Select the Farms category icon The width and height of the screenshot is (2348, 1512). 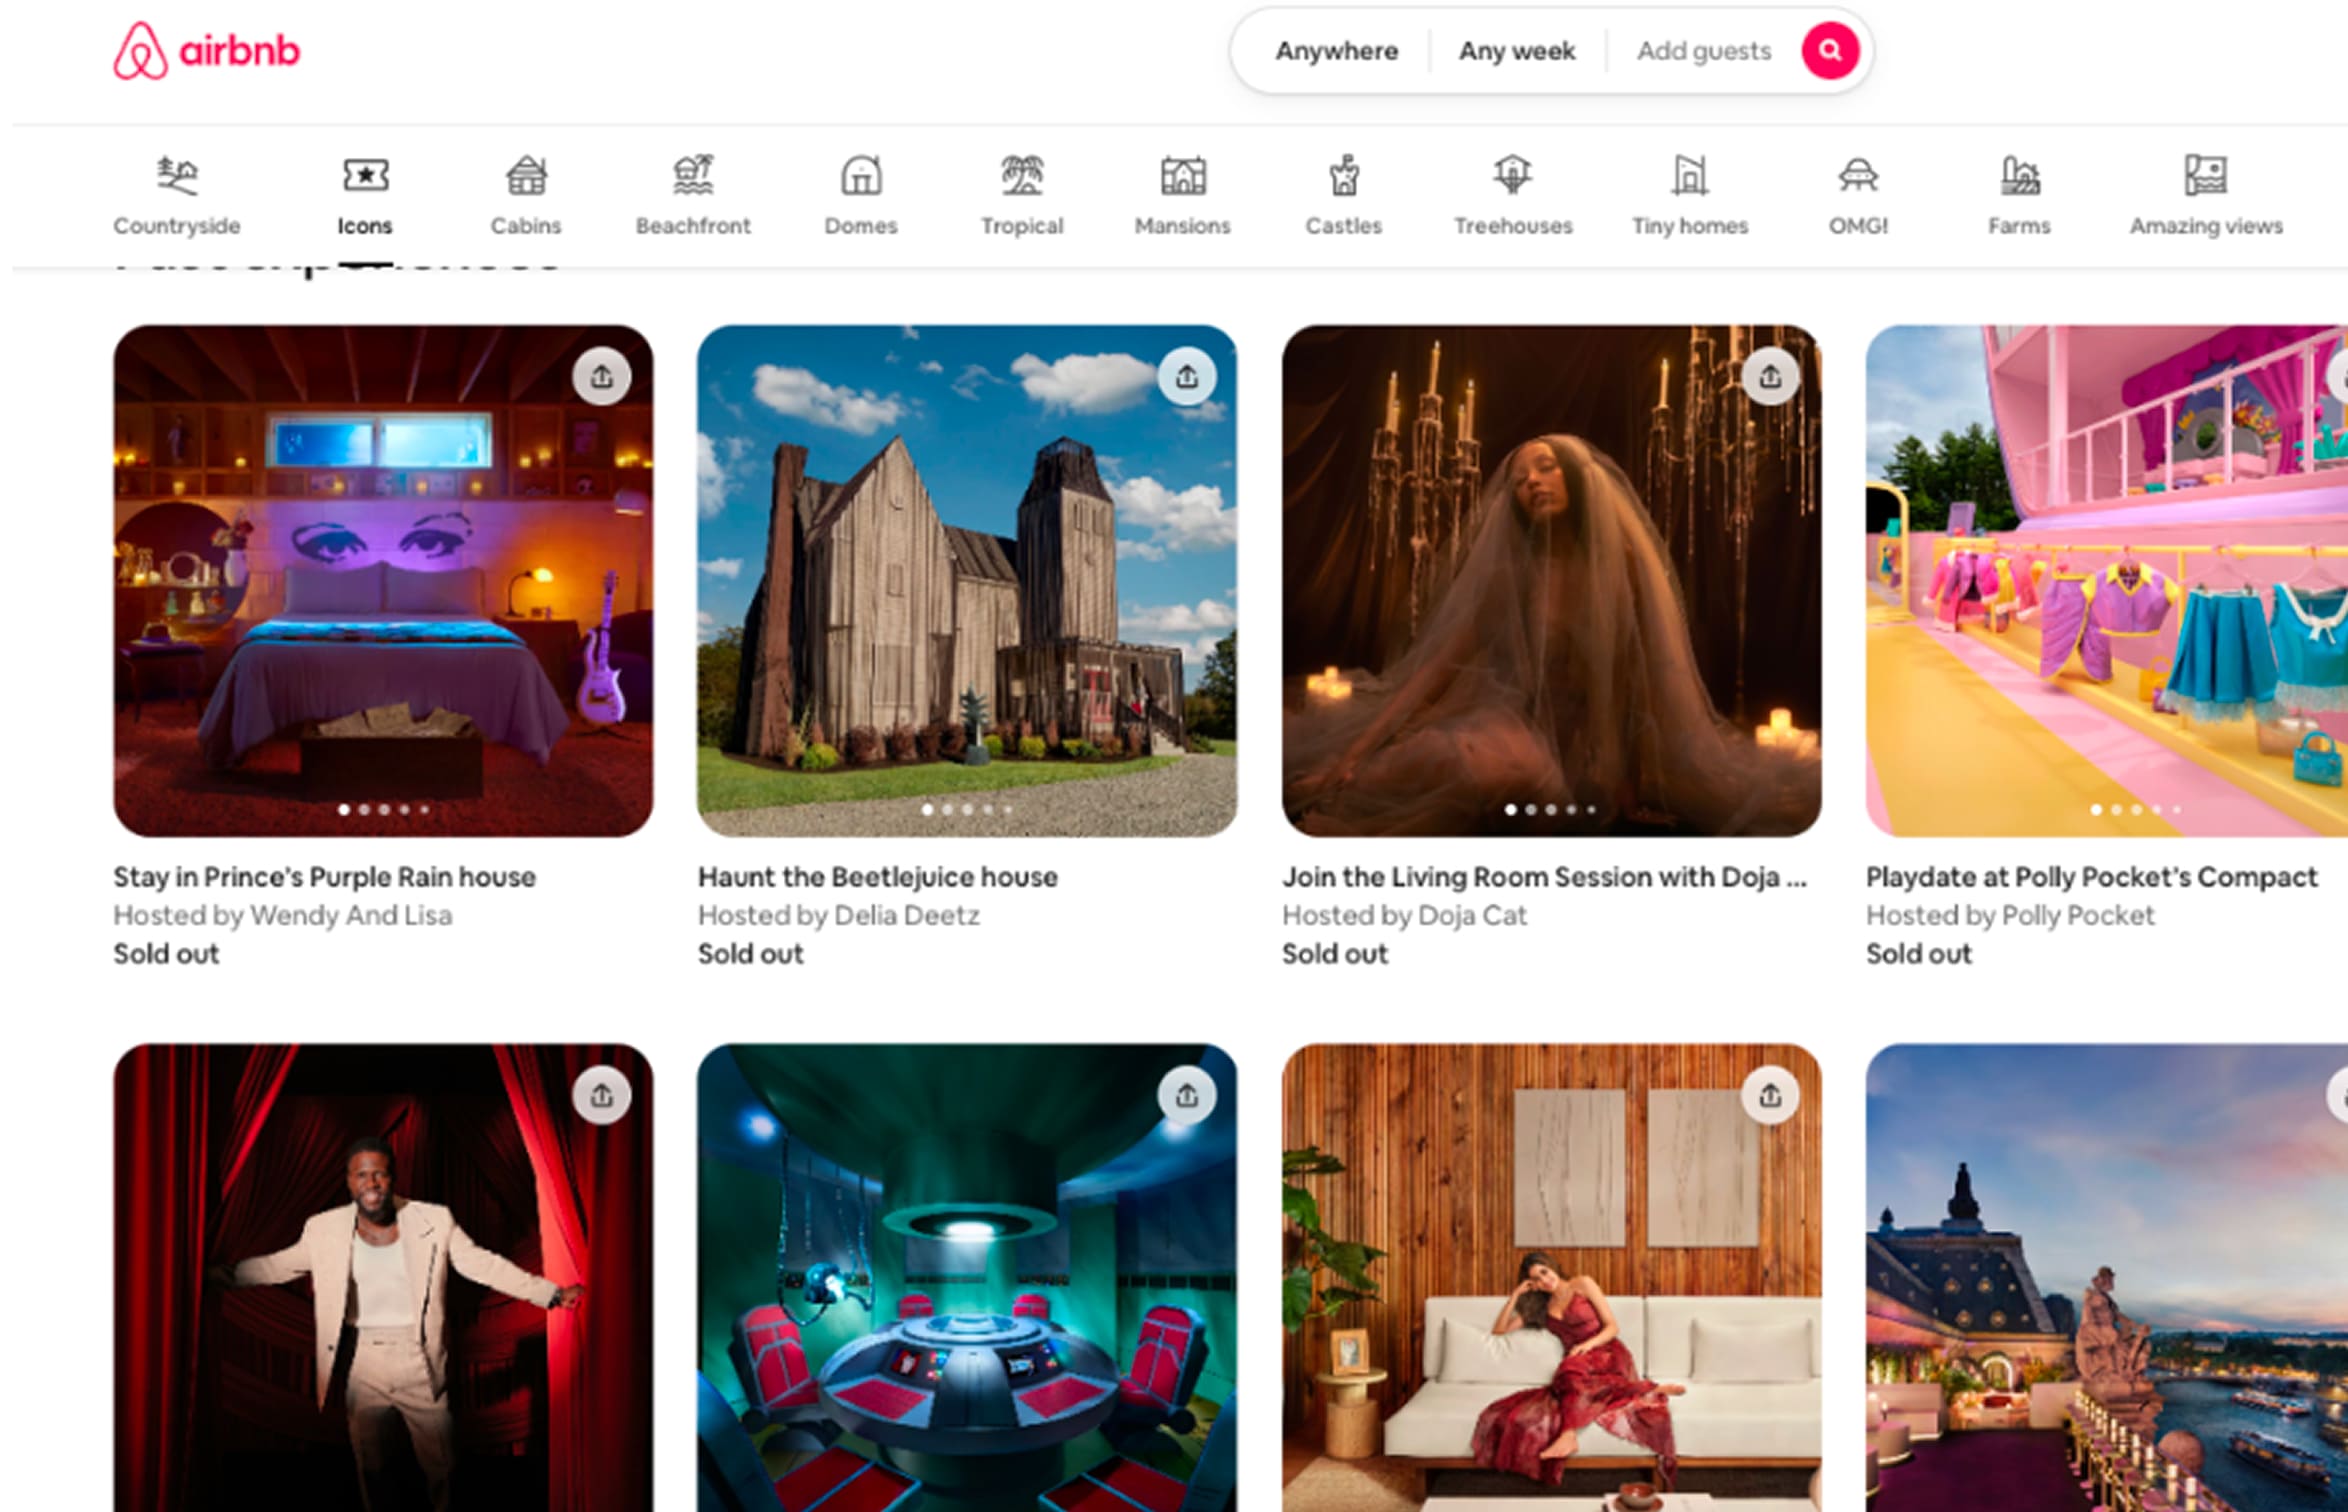[x=2019, y=175]
